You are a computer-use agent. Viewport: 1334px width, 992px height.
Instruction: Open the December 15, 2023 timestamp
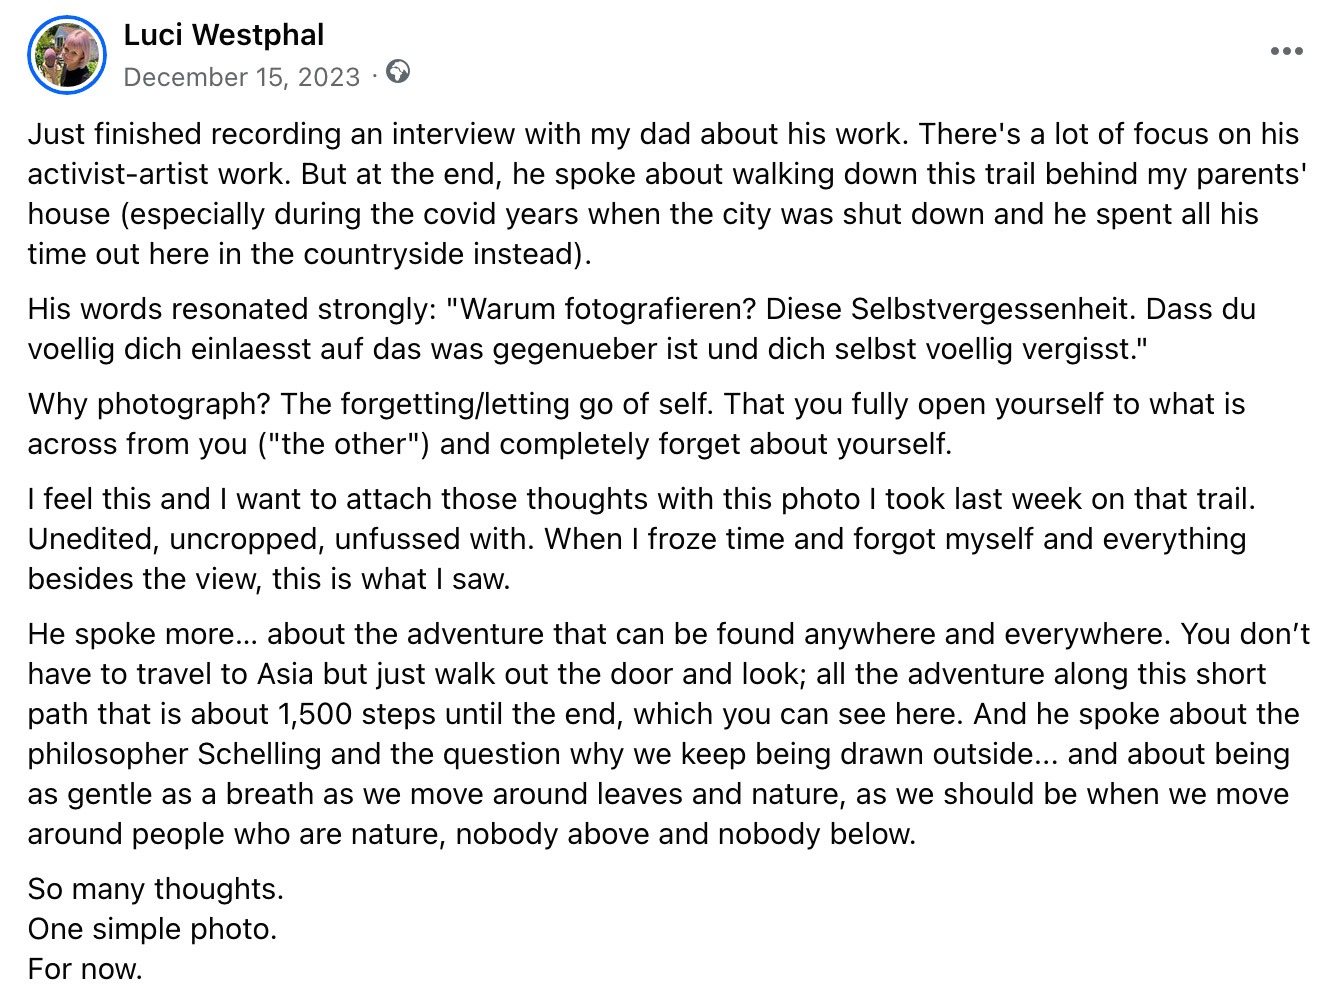(x=241, y=77)
